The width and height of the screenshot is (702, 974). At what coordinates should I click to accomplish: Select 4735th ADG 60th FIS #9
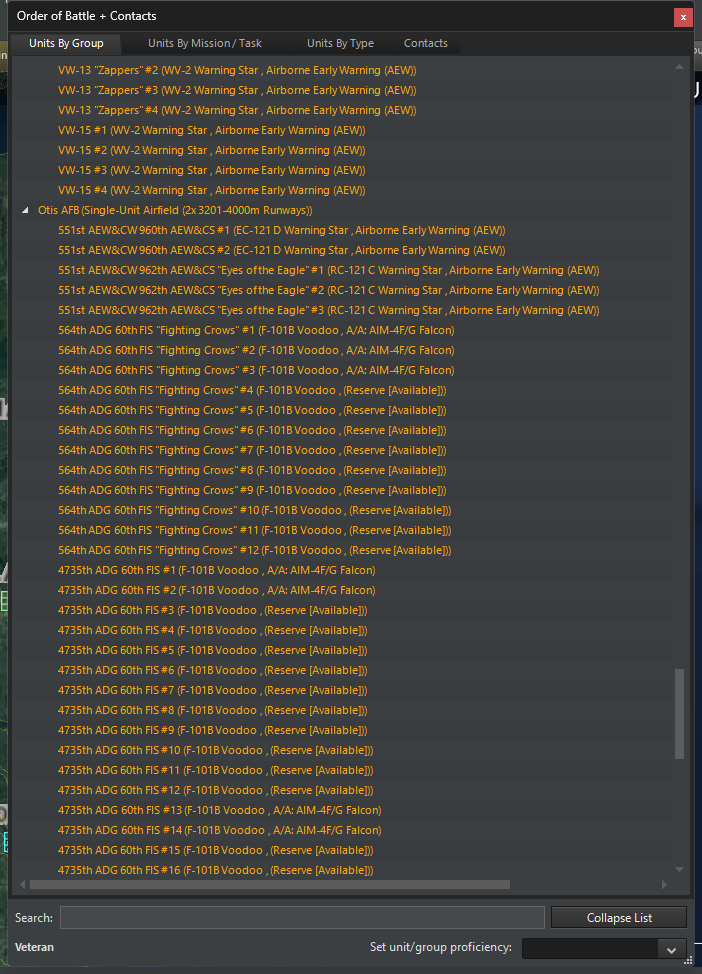pyautogui.click(x=213, y=730)
